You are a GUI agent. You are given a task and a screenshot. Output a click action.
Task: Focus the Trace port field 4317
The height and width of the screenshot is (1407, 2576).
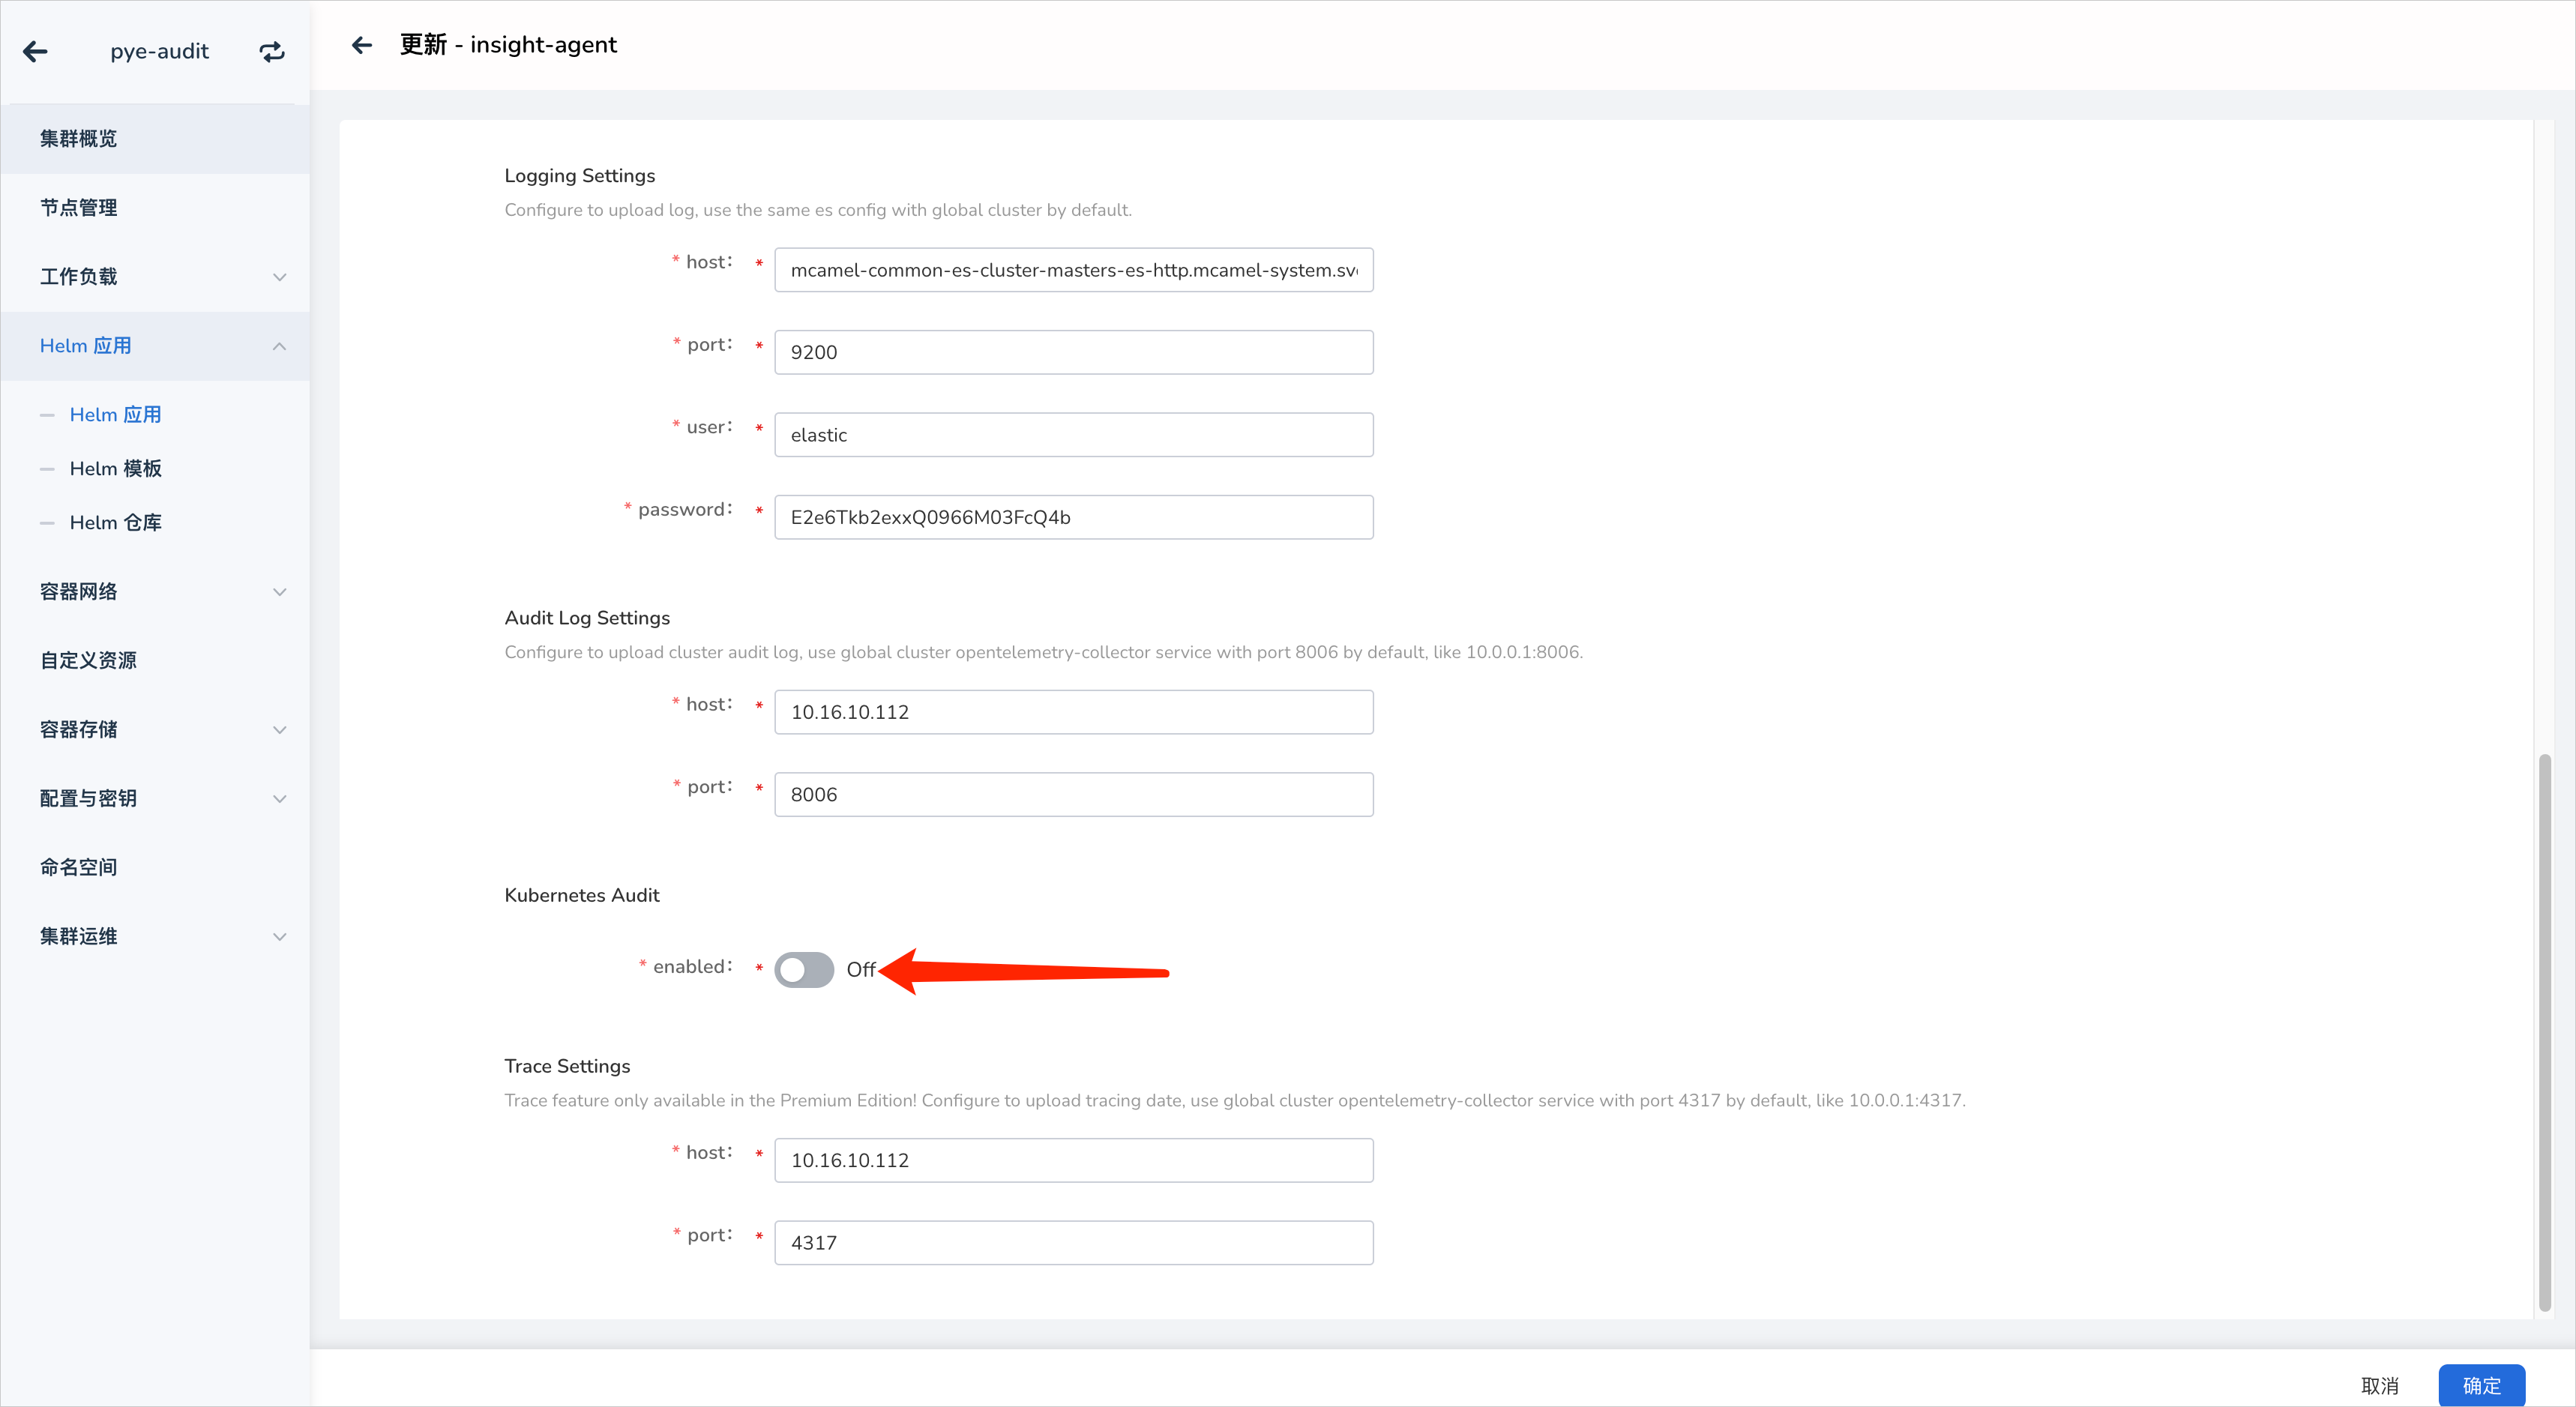(1073, 1242)
